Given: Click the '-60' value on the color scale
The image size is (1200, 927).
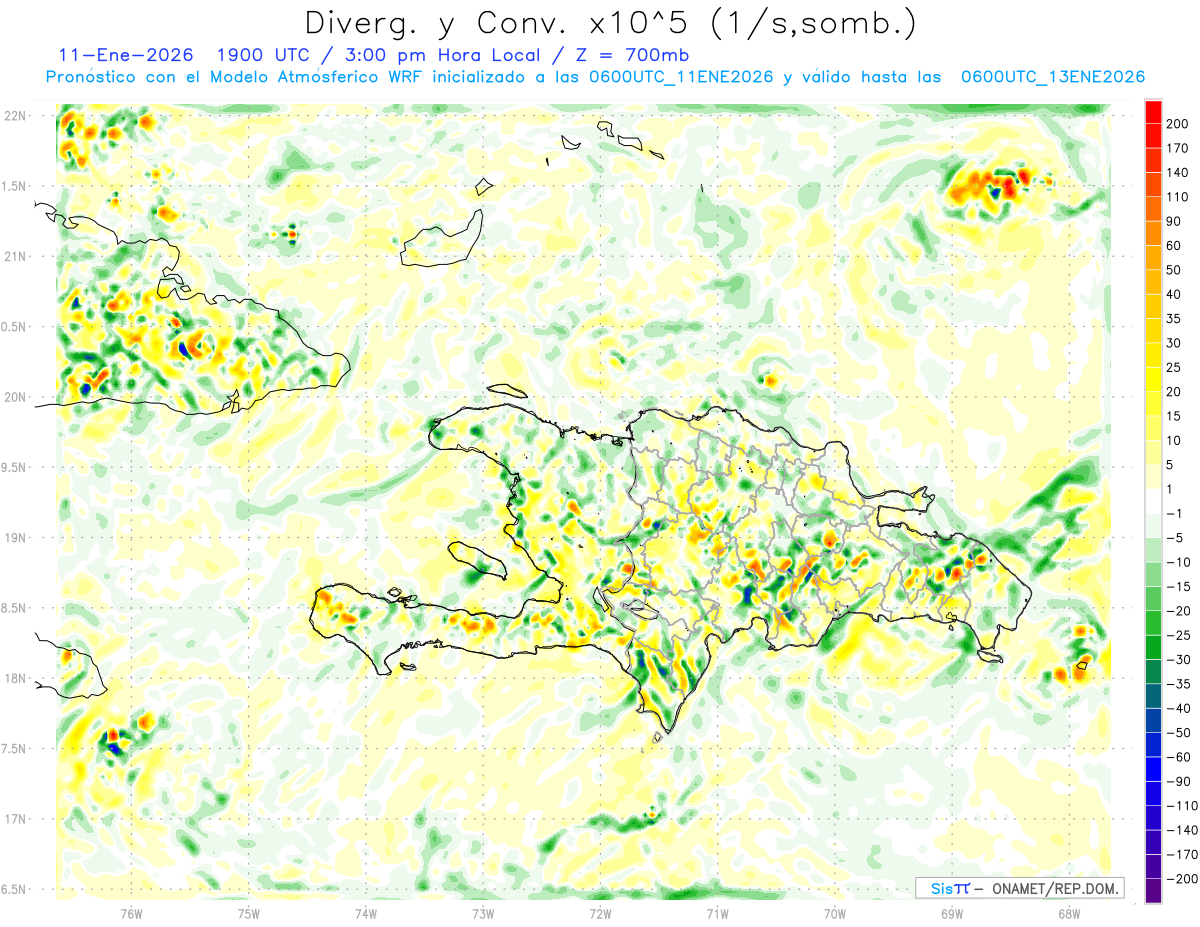Looking at the screenshot, I should click(x=1178, y=756).
